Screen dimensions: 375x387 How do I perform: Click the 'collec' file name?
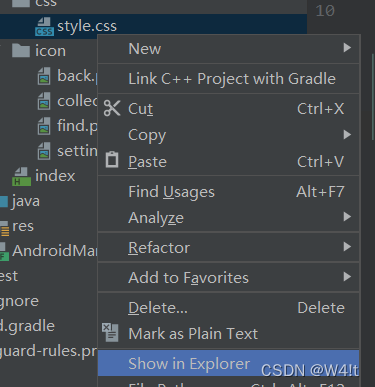pos(77,101)
